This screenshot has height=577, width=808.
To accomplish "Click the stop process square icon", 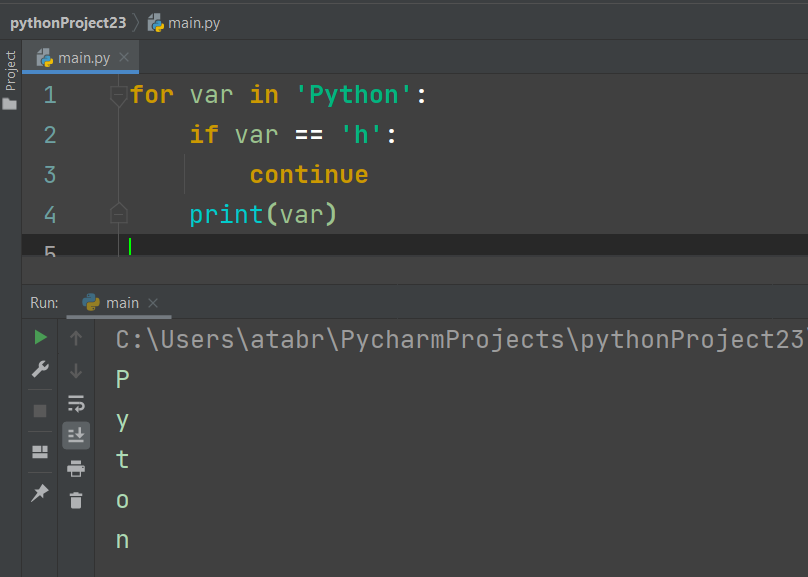I will click(40, 411).
